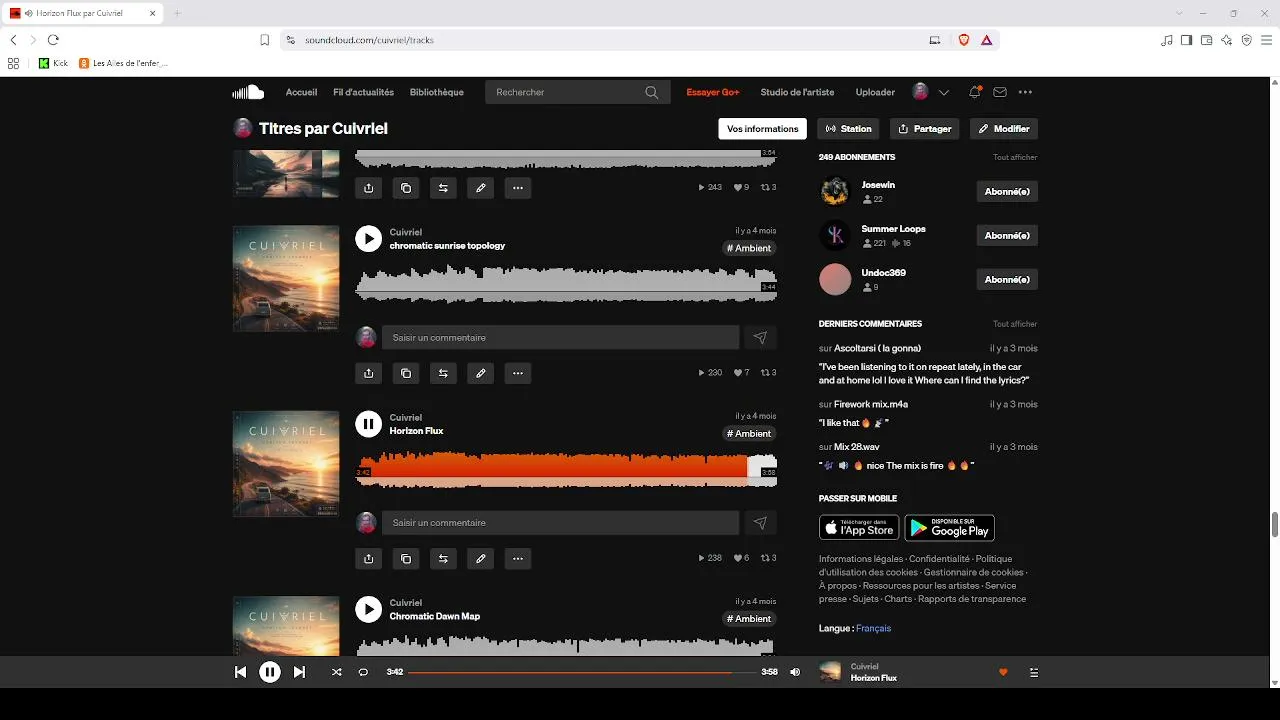This screenshot has height=720, width=1280.
Task: Change the language from Français
Action: [x=873, y=628]
